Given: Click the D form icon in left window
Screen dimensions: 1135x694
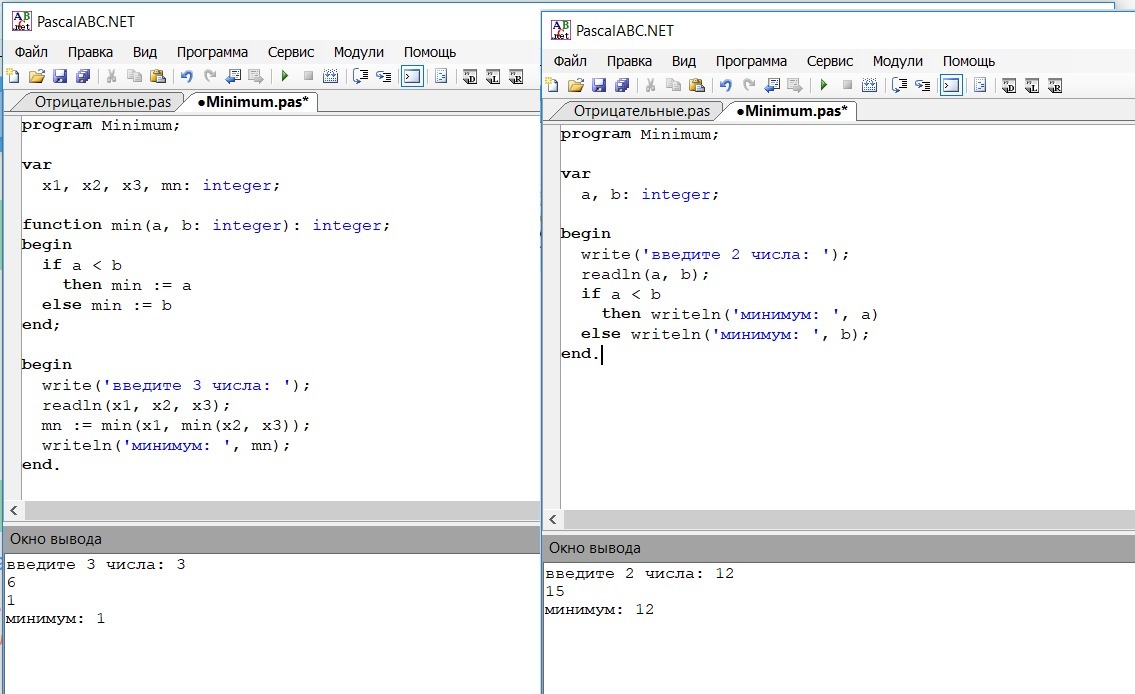Looking at the screenshot, I should pyautogui.click(x=470, y=76).
